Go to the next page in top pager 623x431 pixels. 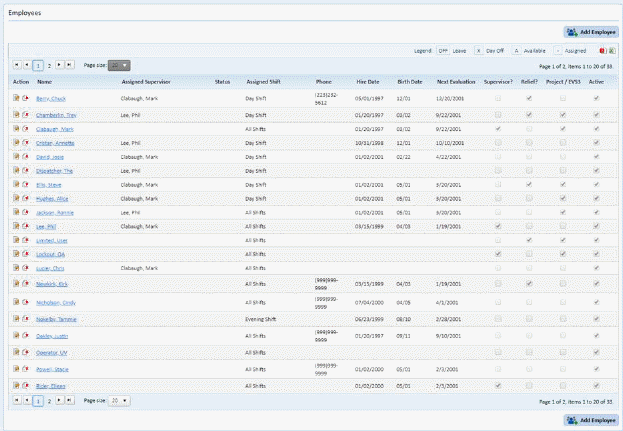(59, 64)
